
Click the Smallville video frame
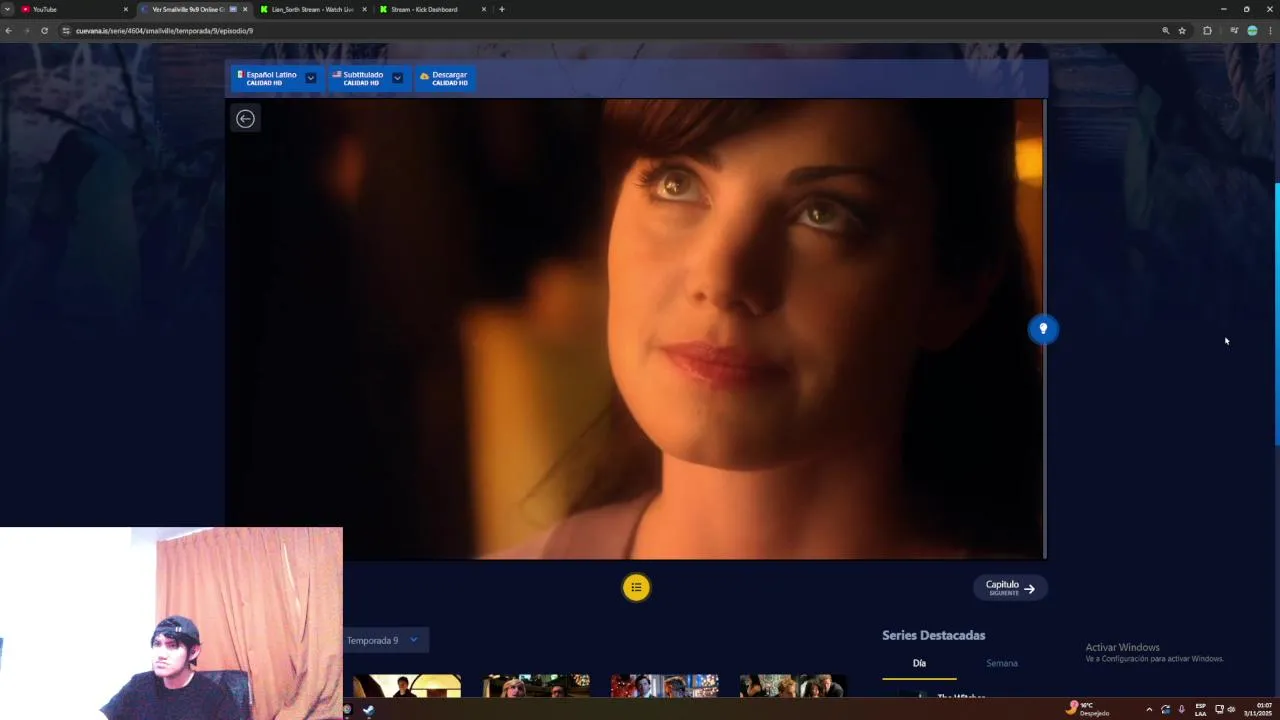tap(635, 329)
